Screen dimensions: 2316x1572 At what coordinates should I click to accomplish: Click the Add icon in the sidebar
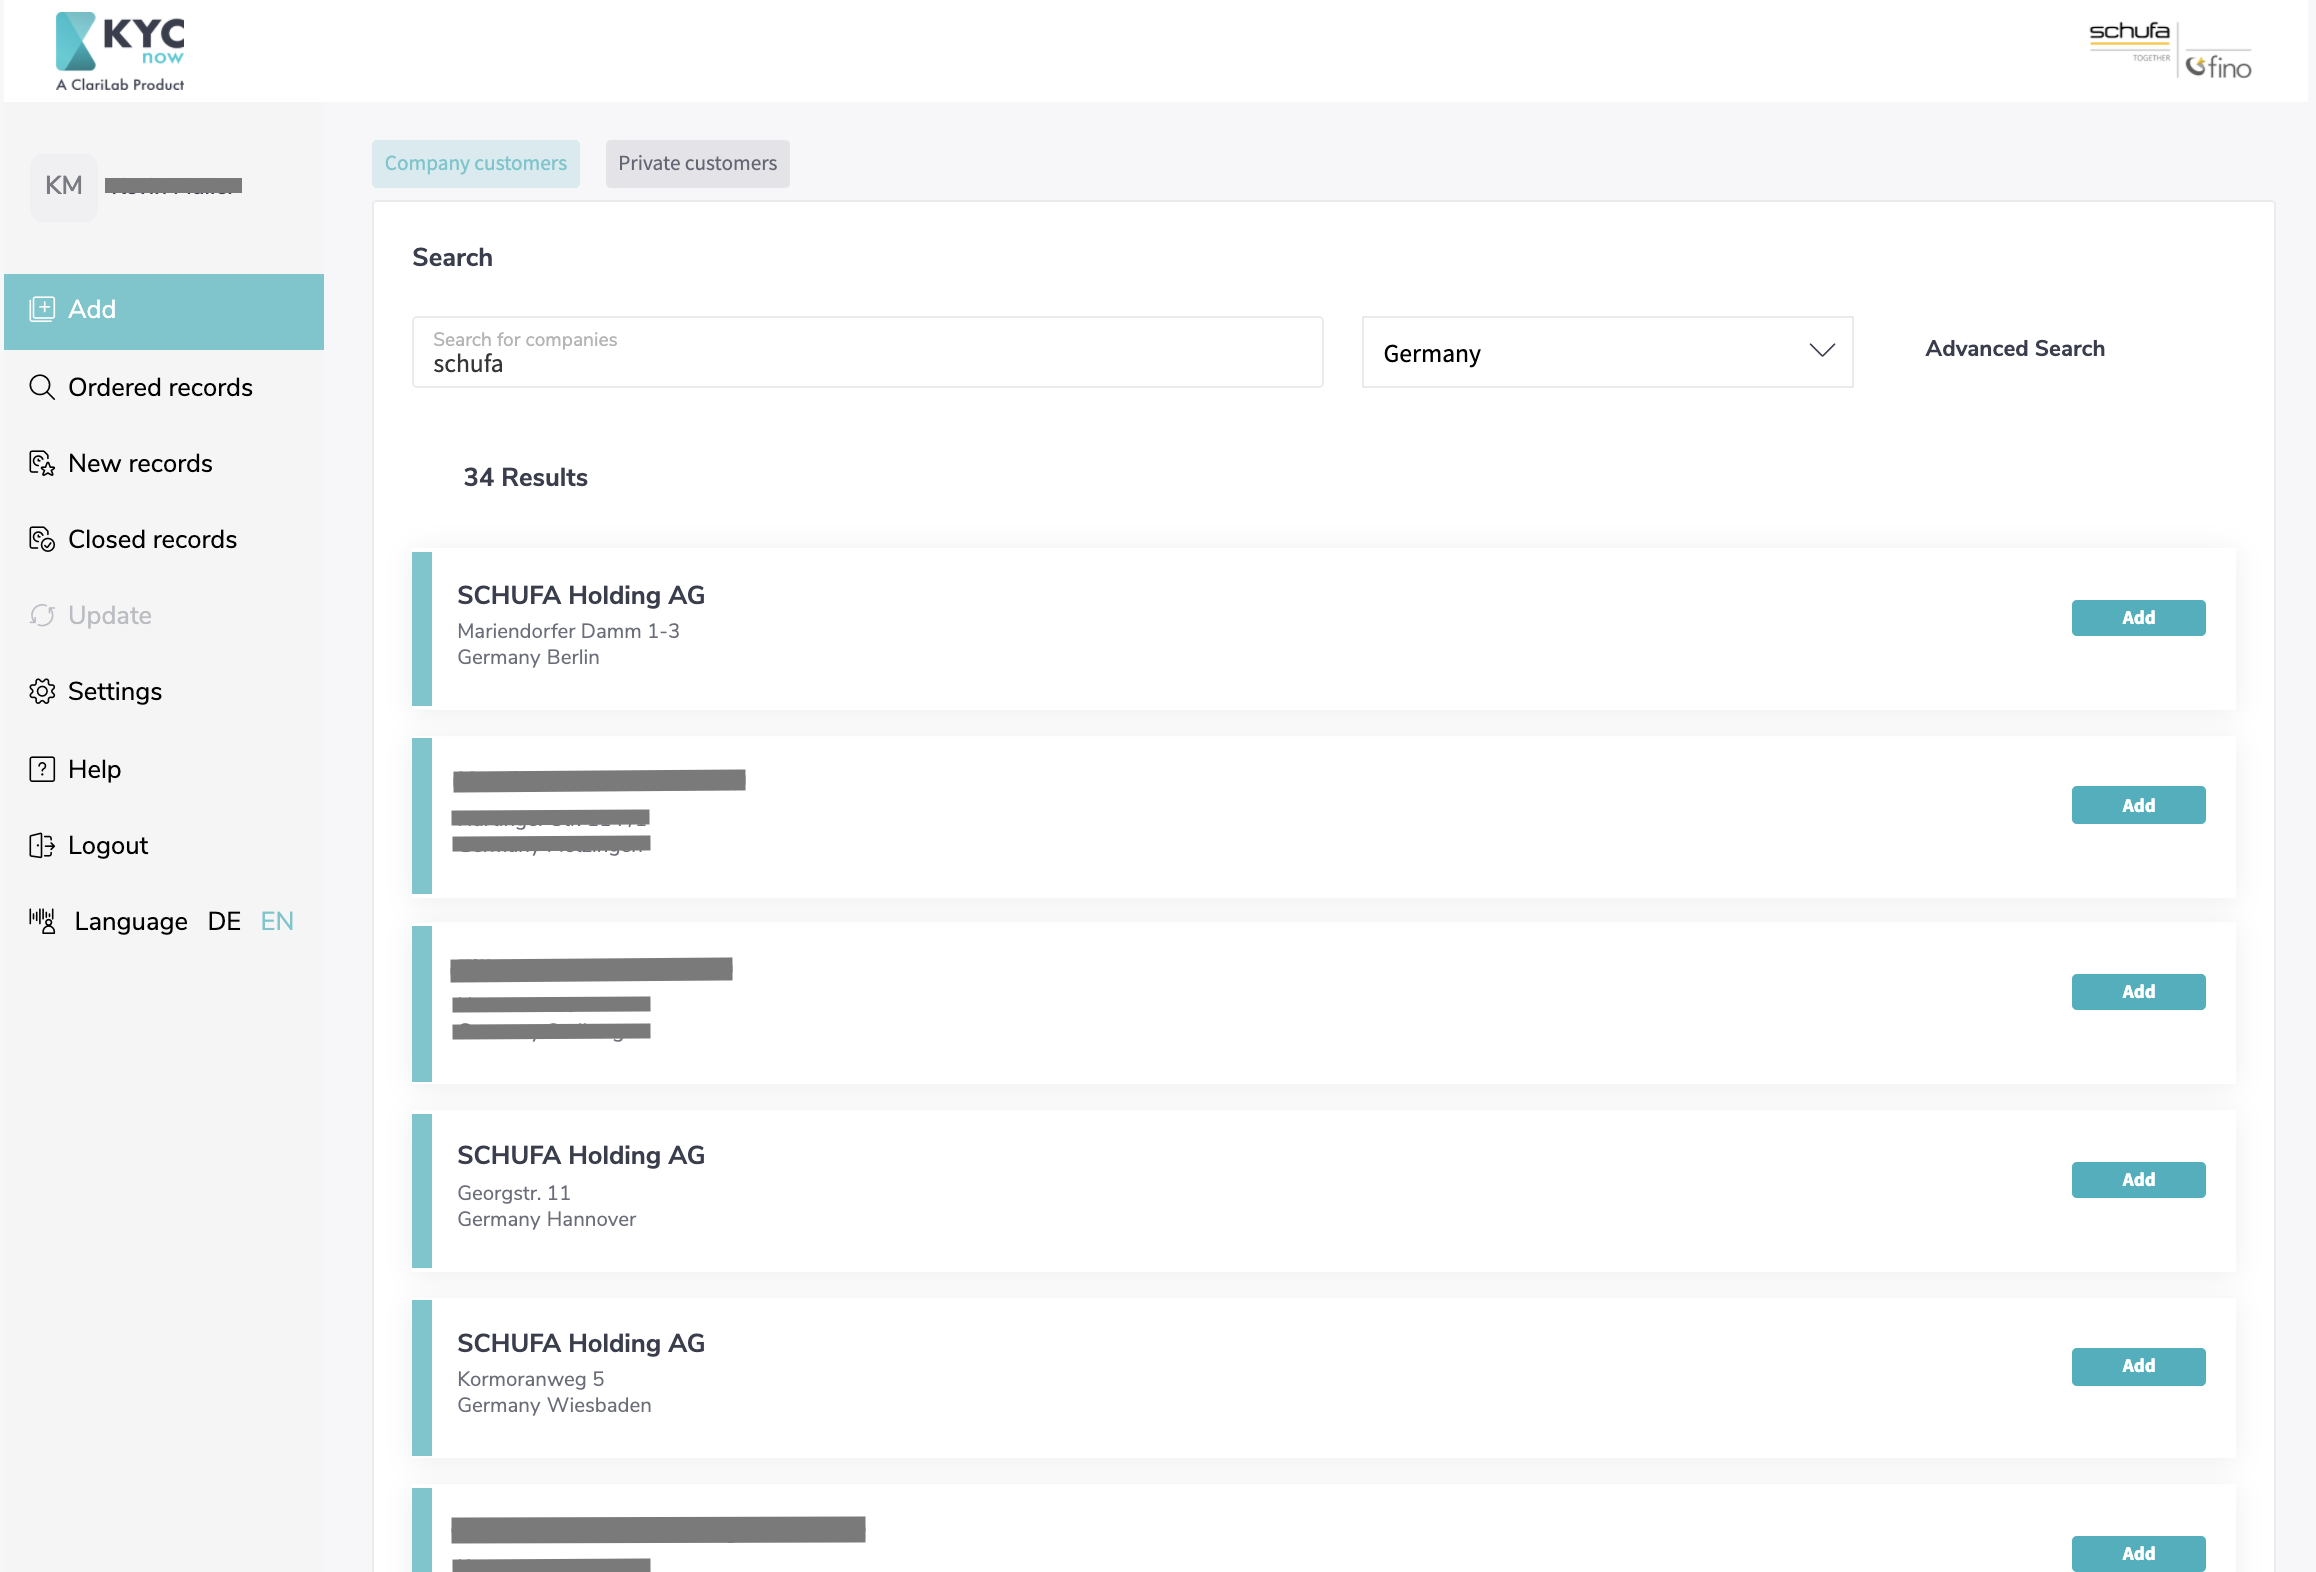42,309
